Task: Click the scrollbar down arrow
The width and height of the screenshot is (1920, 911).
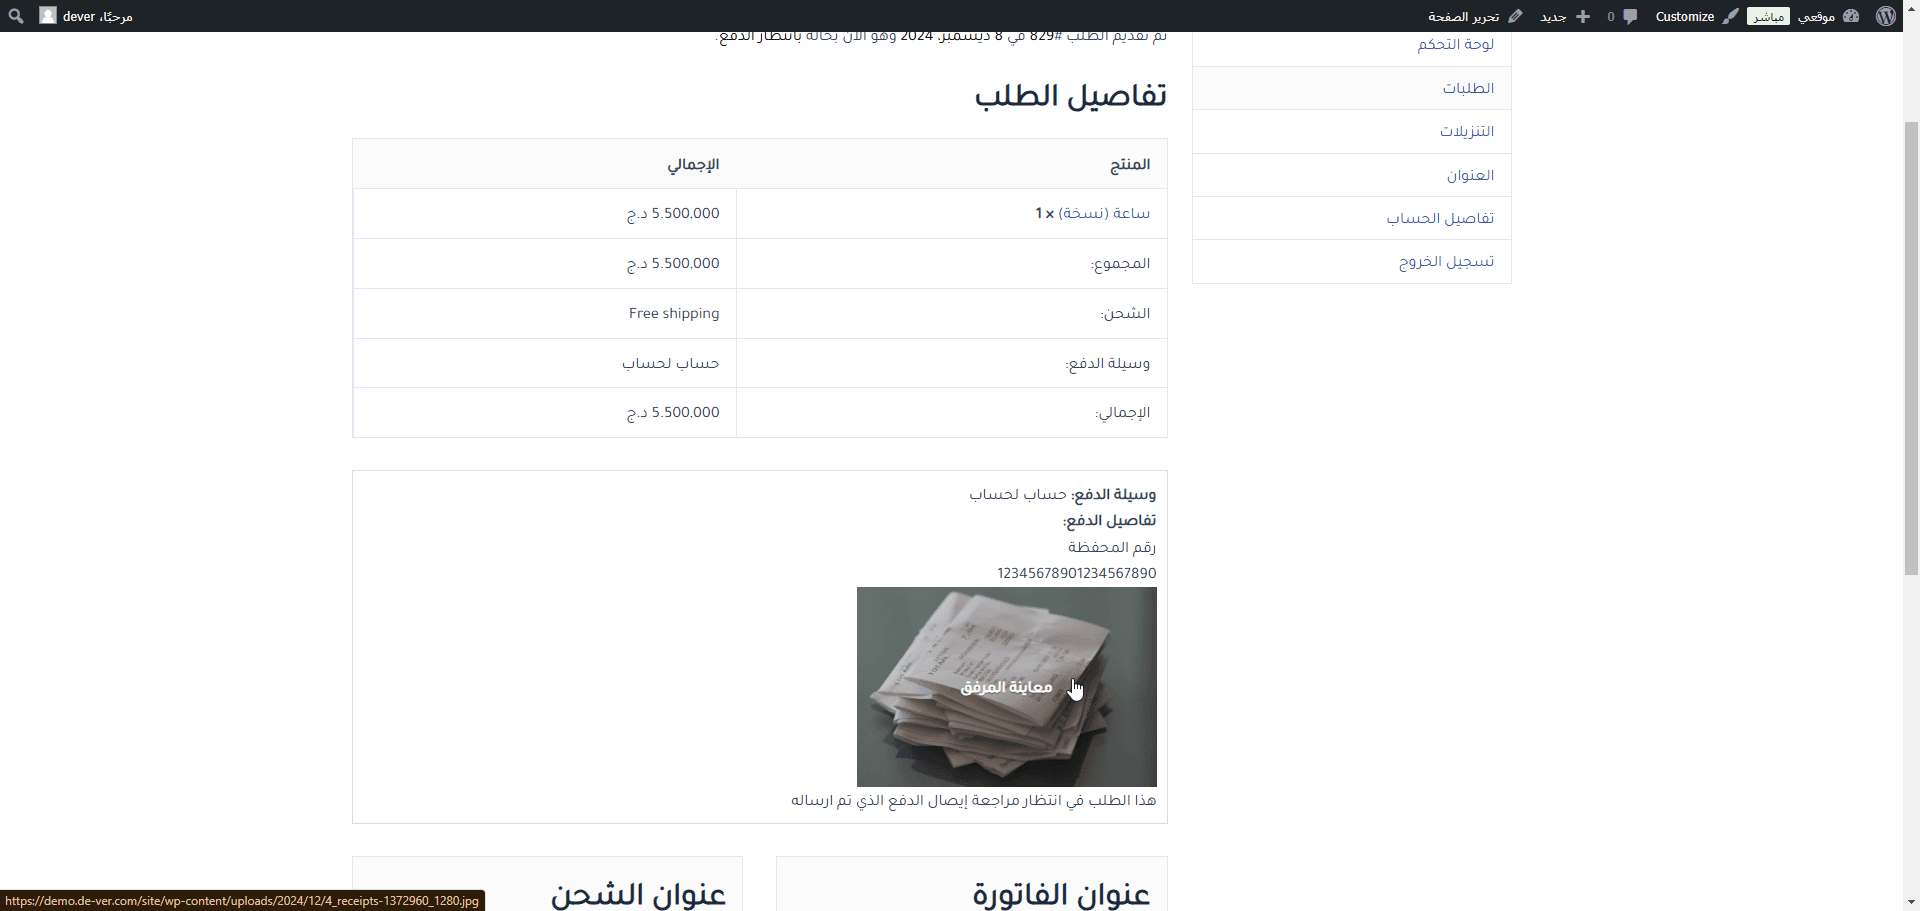Action: coord(1911,901)
